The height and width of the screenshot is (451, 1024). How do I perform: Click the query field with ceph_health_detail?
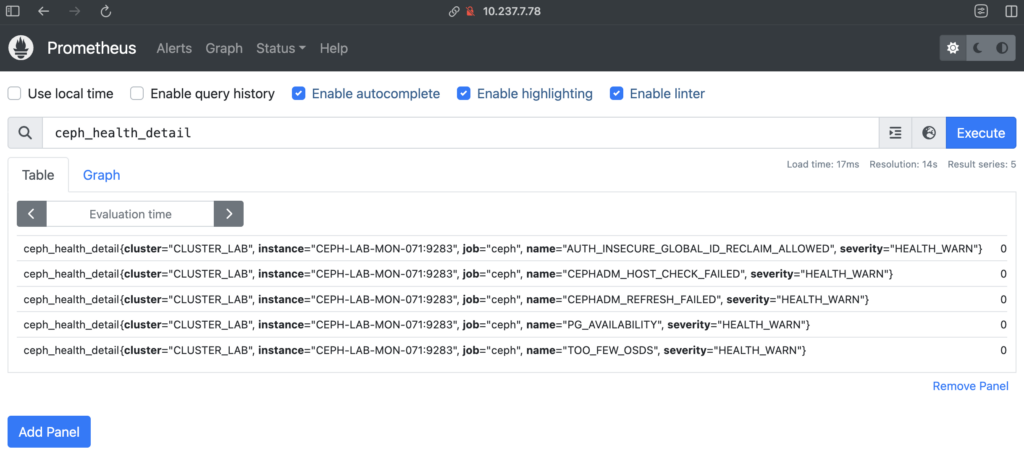coord(460,133)
